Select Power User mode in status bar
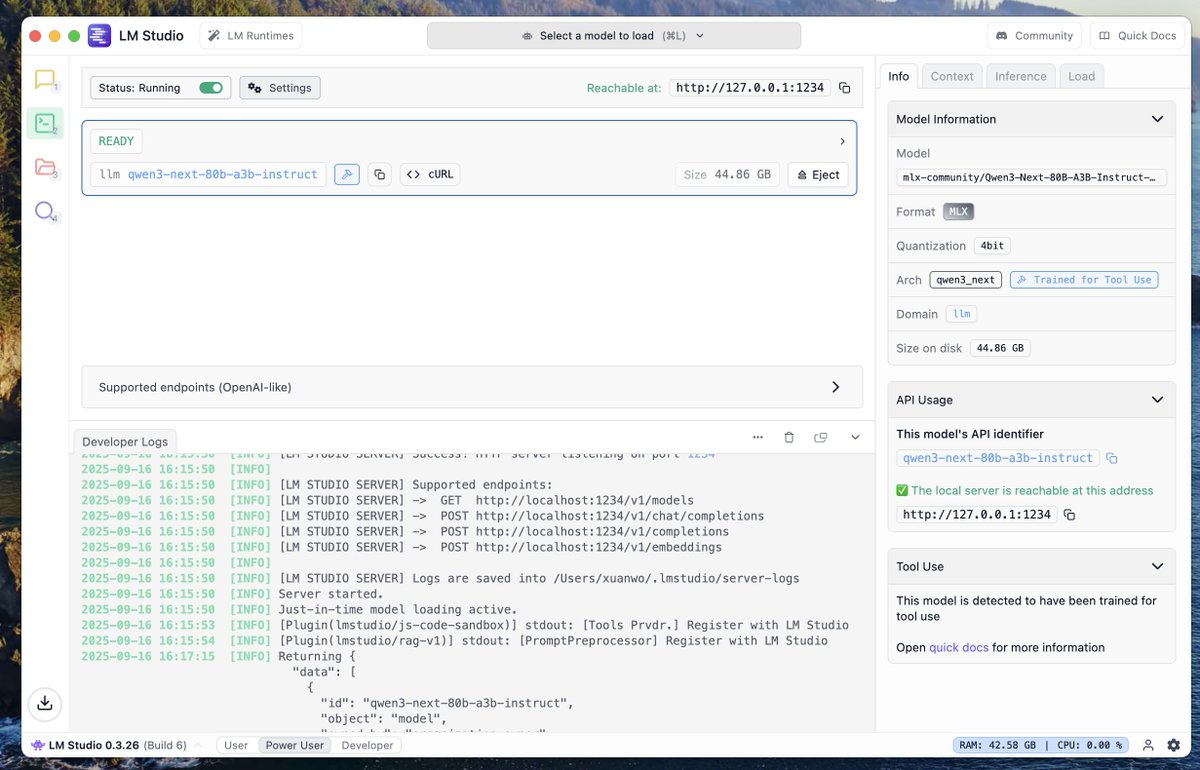The image size is (1200, 770). (294, 745)
